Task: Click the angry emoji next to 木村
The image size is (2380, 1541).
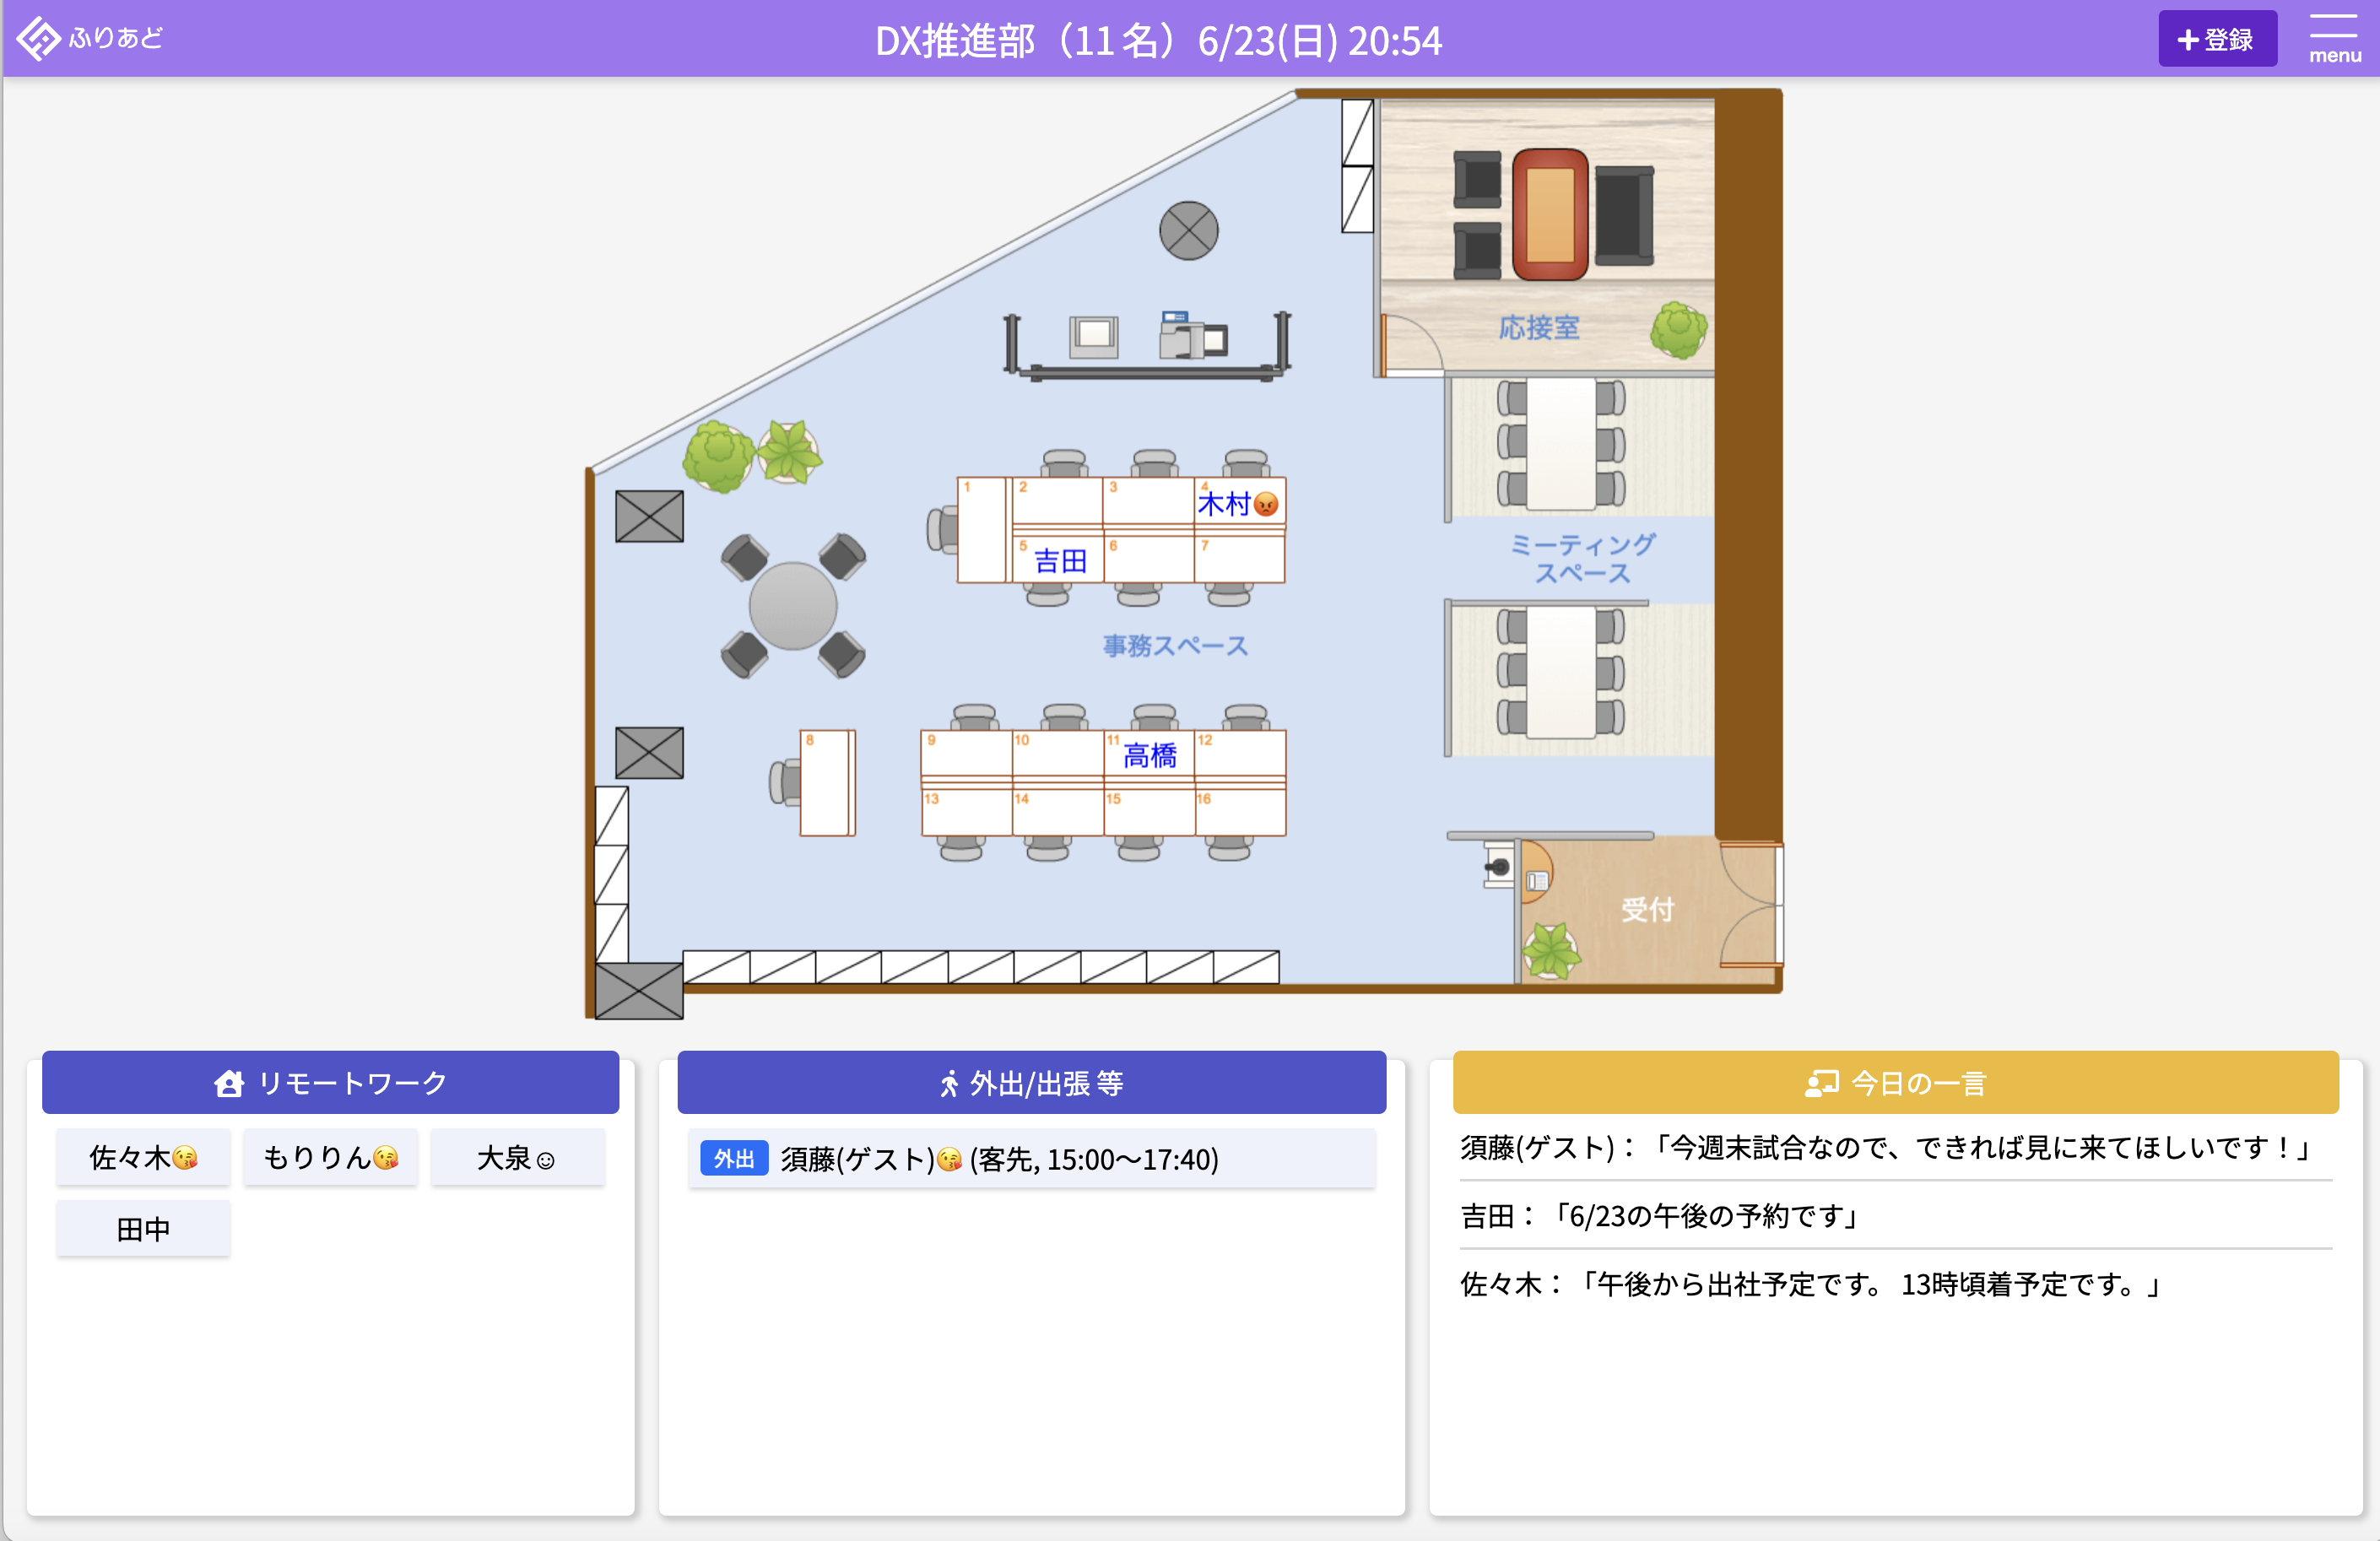Action: coord(1266,505)
